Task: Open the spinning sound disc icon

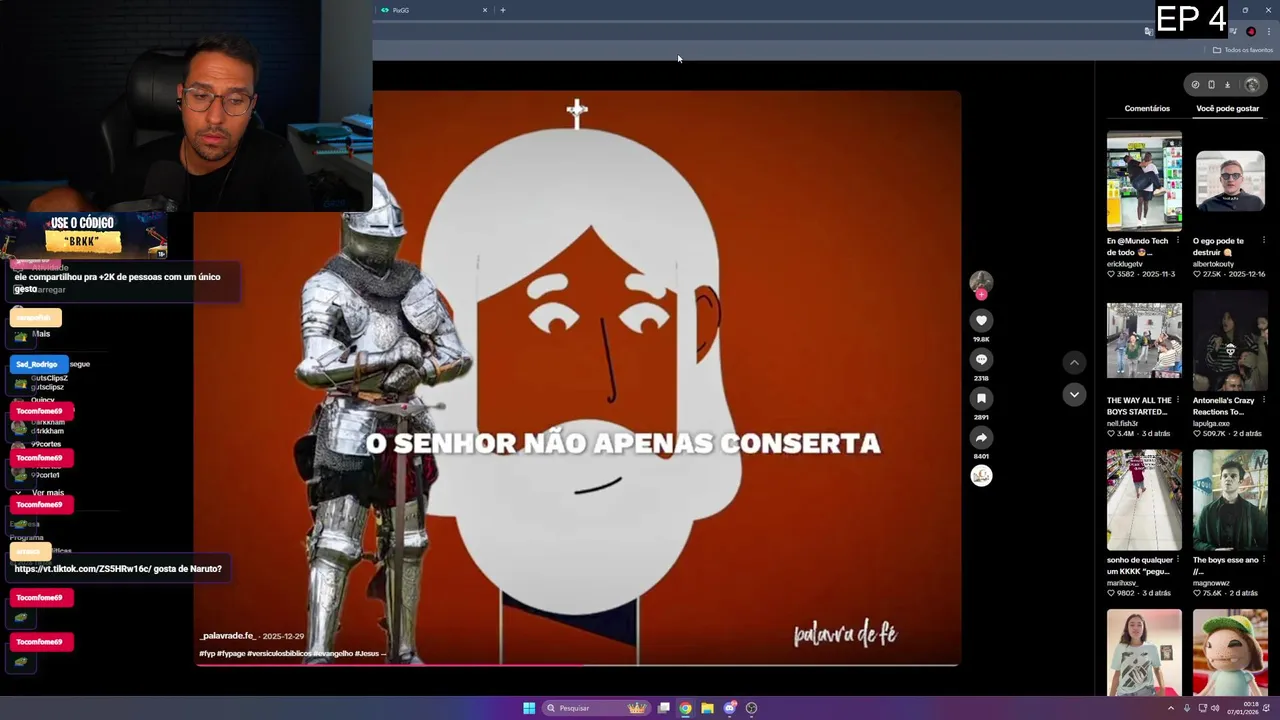Action: coord(981,476)
